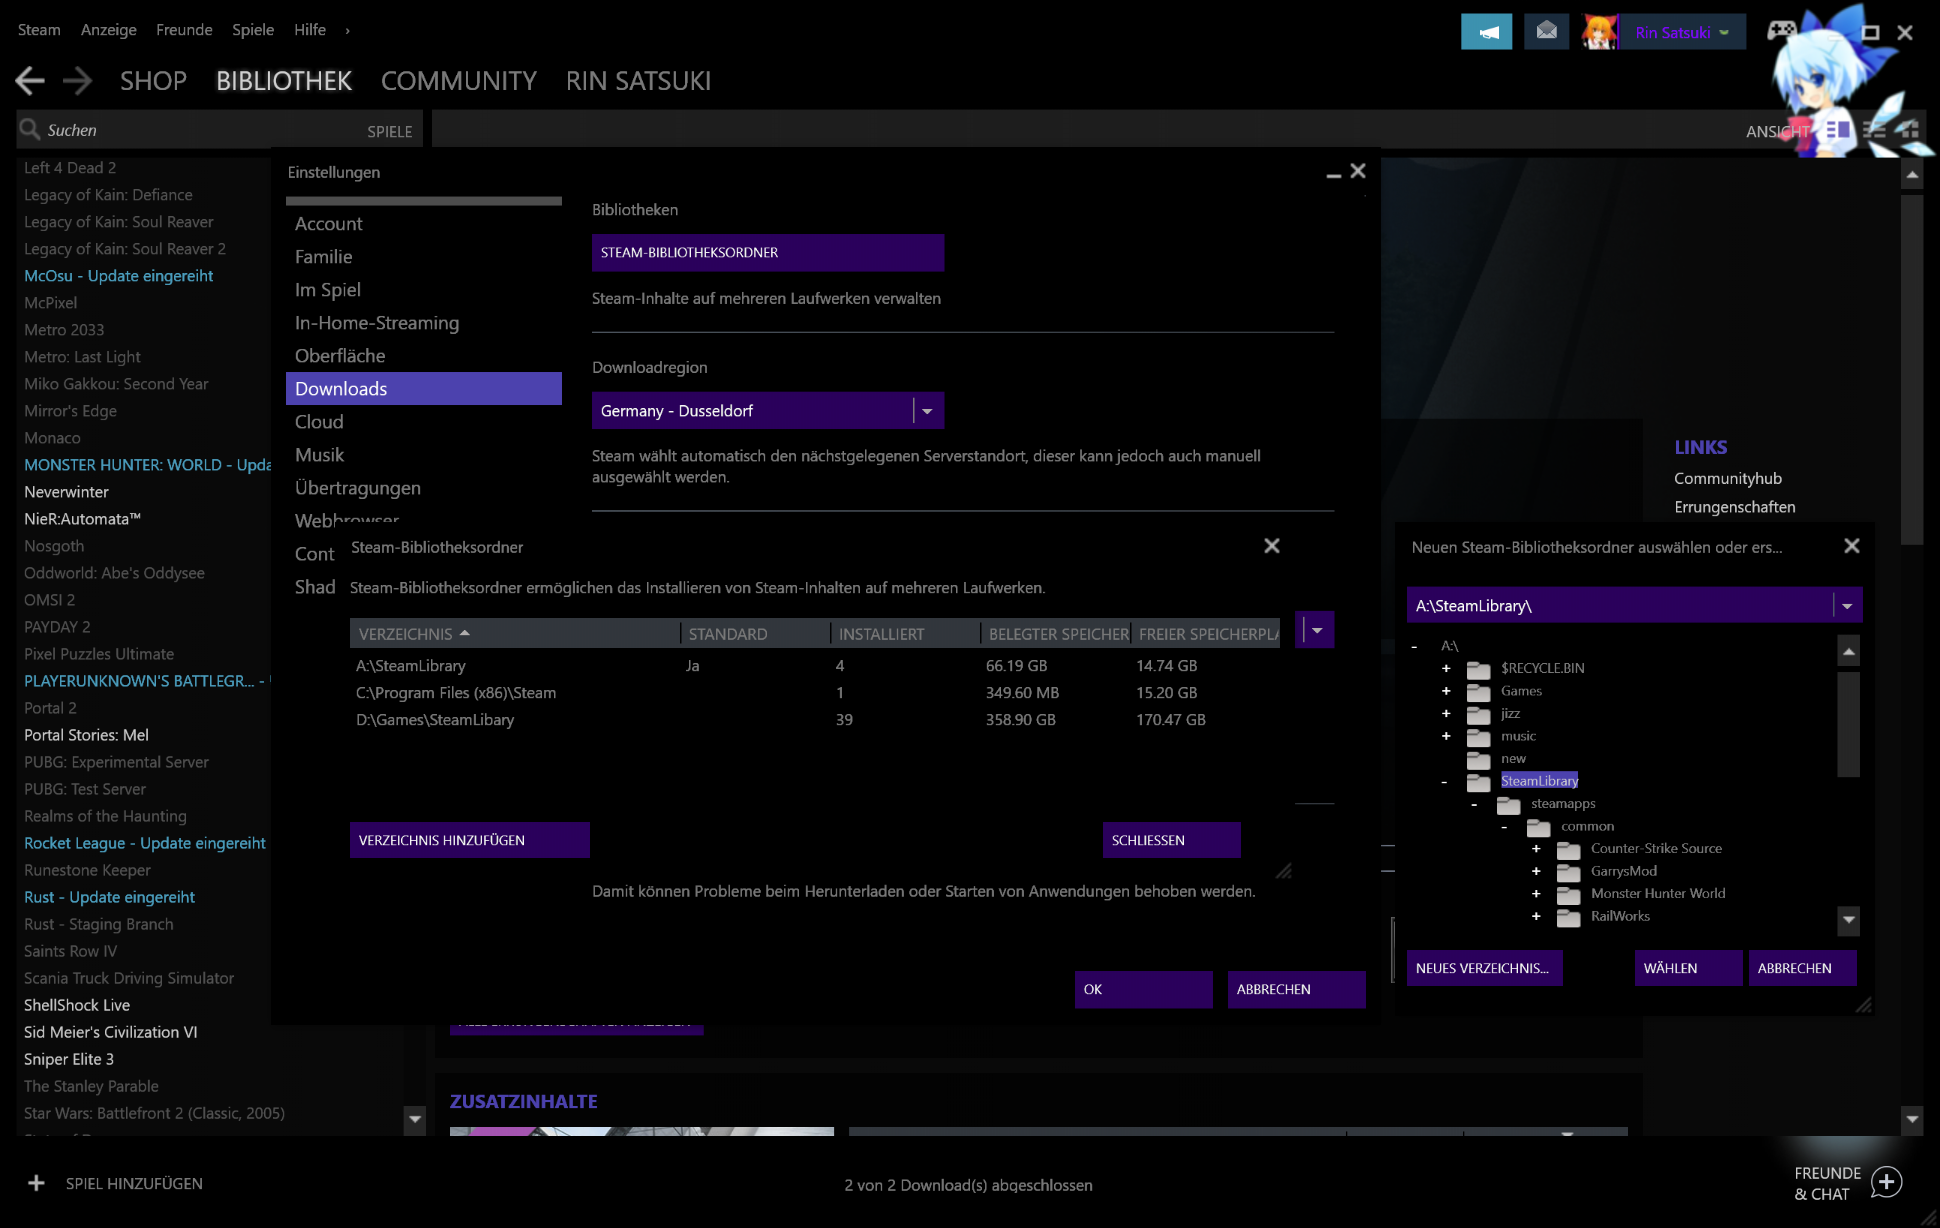The height and width of the screenshot is (1228, 1940).
Task: Open the Spiele menu
Action: pos(253,30)
